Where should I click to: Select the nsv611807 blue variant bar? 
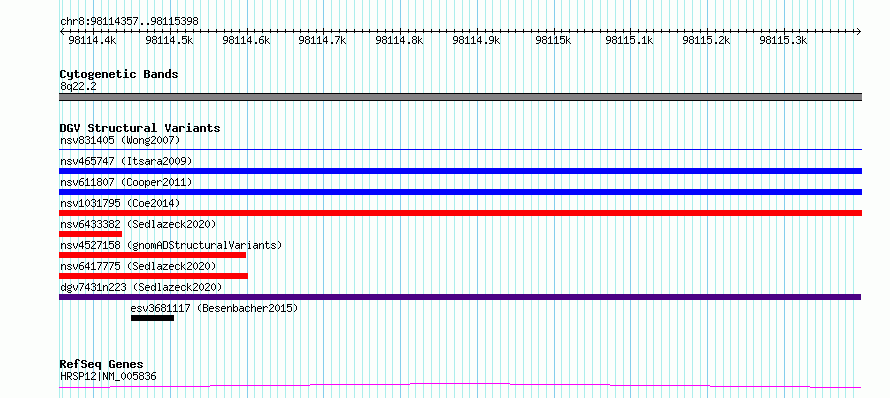tap(460, 192)
